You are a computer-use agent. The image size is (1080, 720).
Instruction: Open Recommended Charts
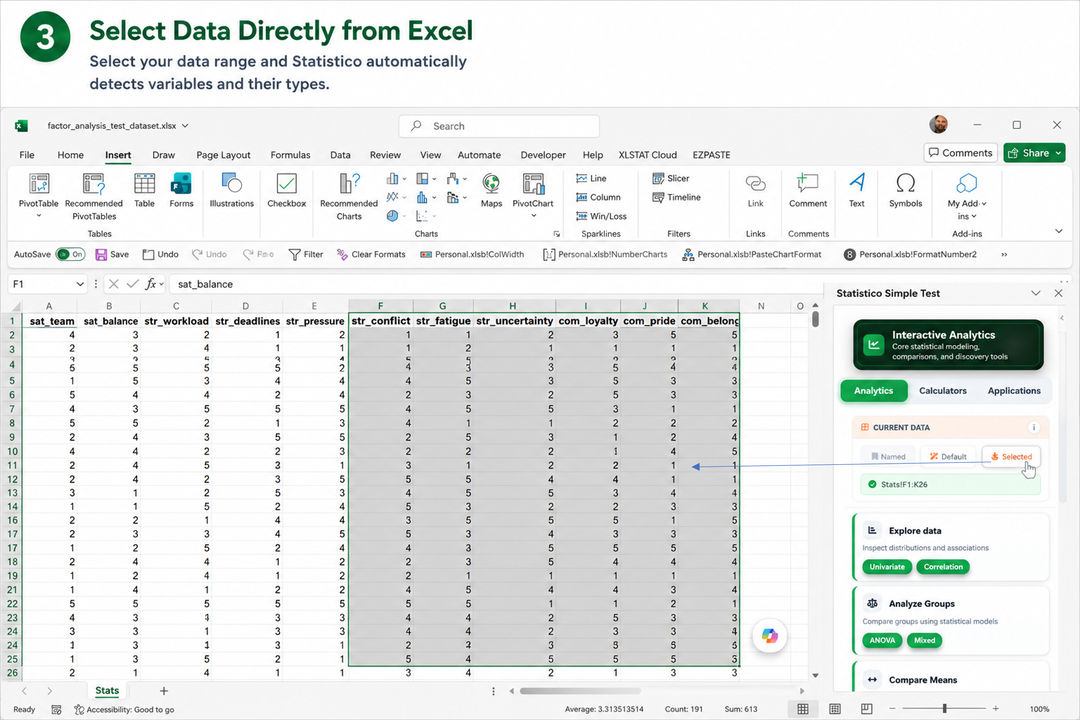tap(349, 196)
